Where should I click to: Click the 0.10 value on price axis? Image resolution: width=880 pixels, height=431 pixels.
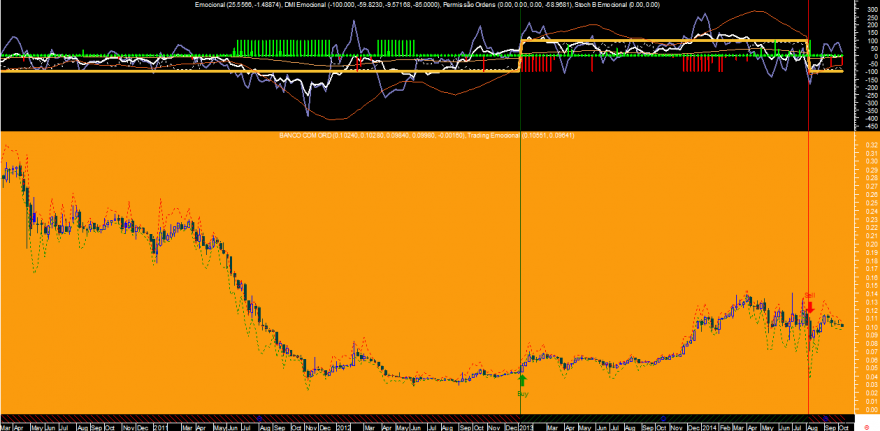pos(871,326)
